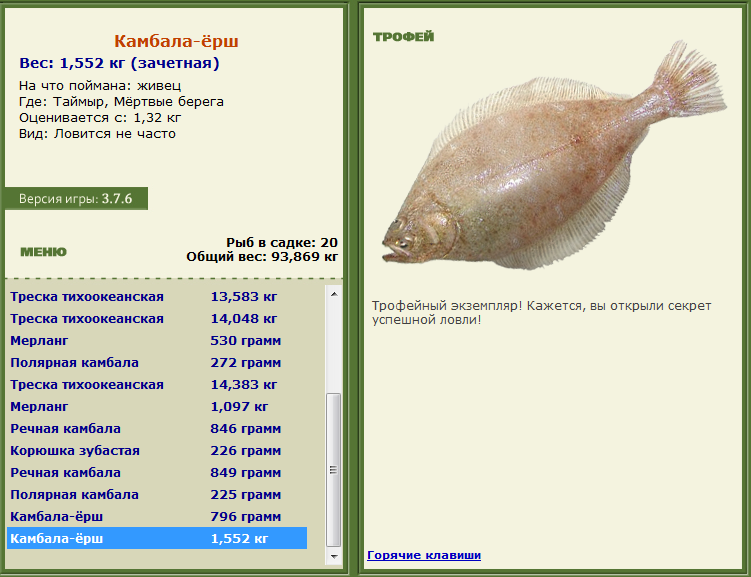Viewport: 751px width, 577px height.
Task: Select Полярная камбала 272 грамм row
Action: [157, 362]
